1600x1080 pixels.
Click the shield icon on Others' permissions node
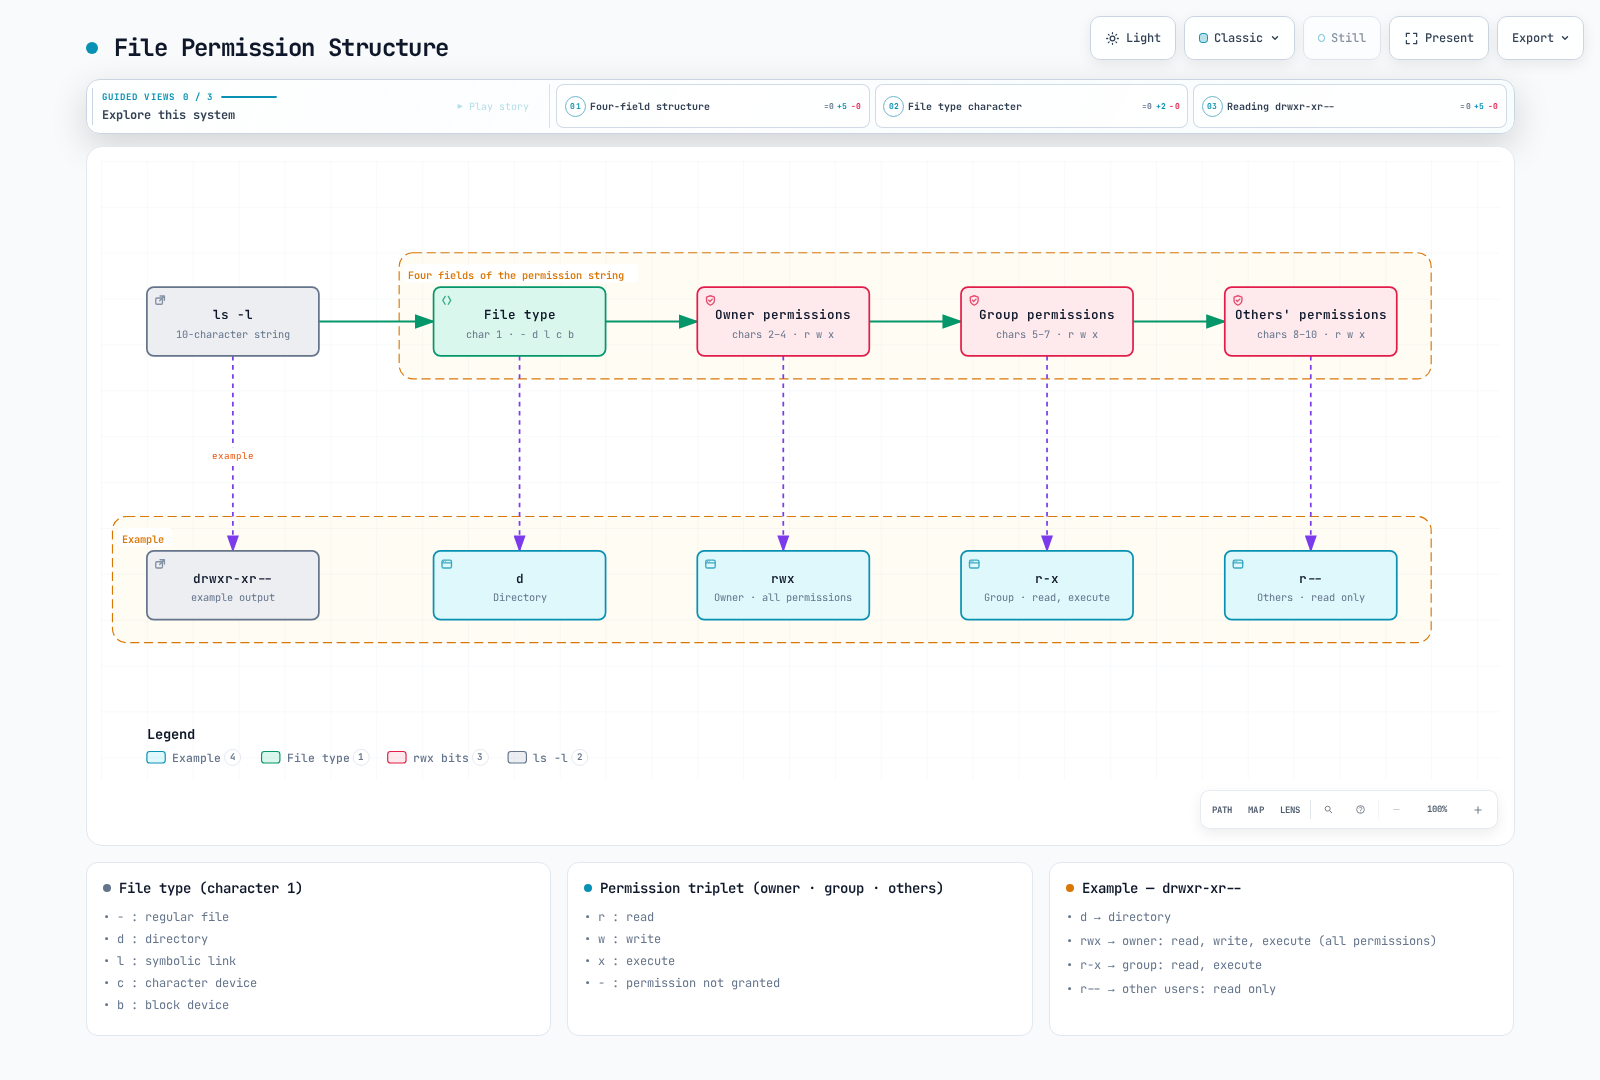1239,300
